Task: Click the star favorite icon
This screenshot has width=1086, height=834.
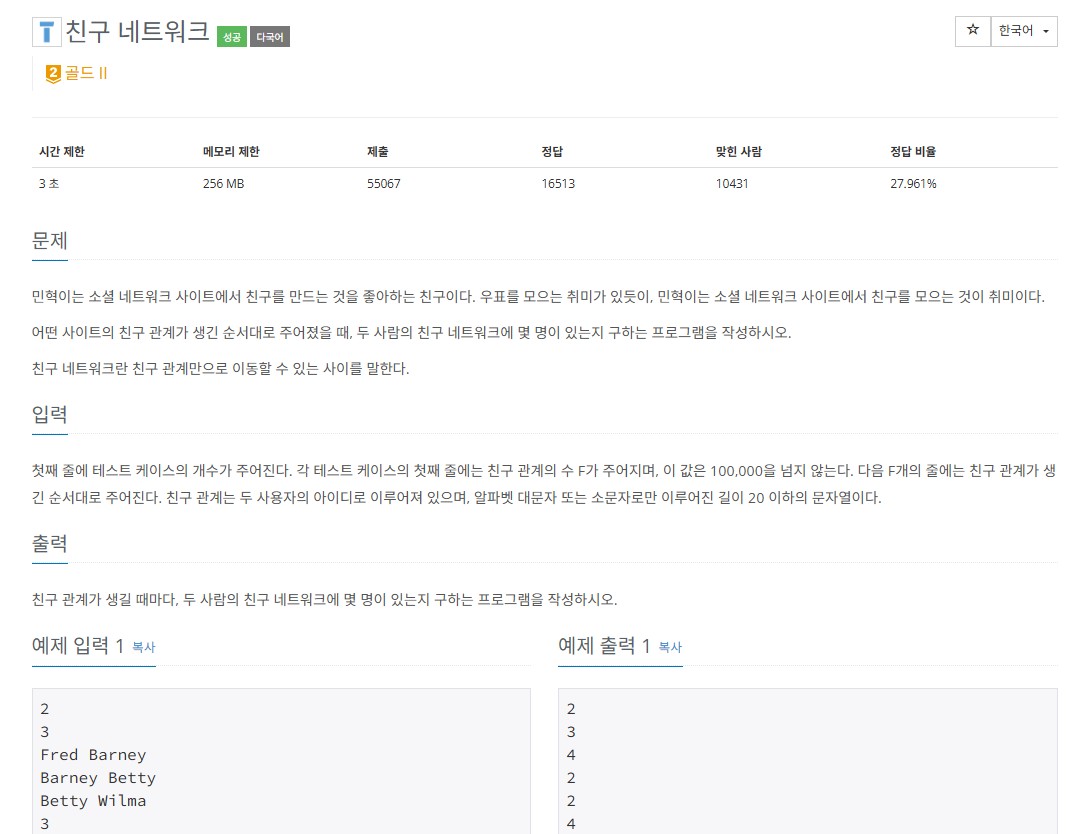Action: [973, 30]
